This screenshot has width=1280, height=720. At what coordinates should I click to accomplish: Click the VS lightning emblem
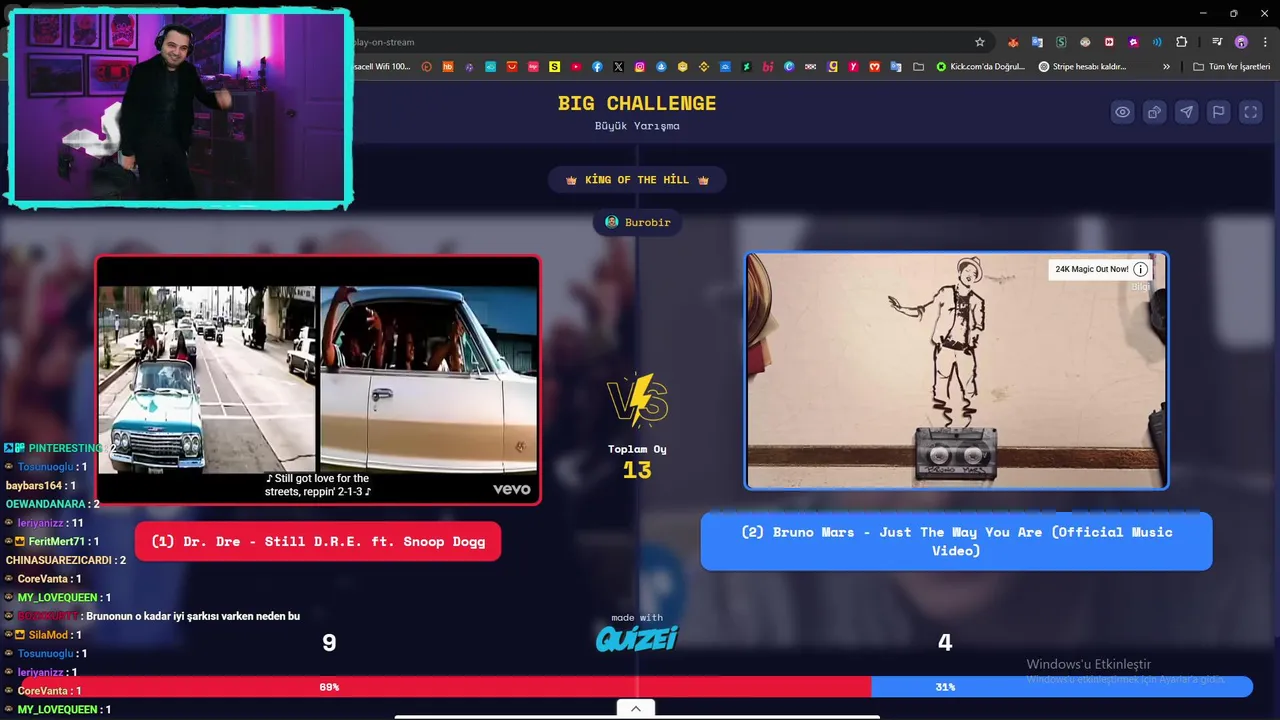(637, 400)
